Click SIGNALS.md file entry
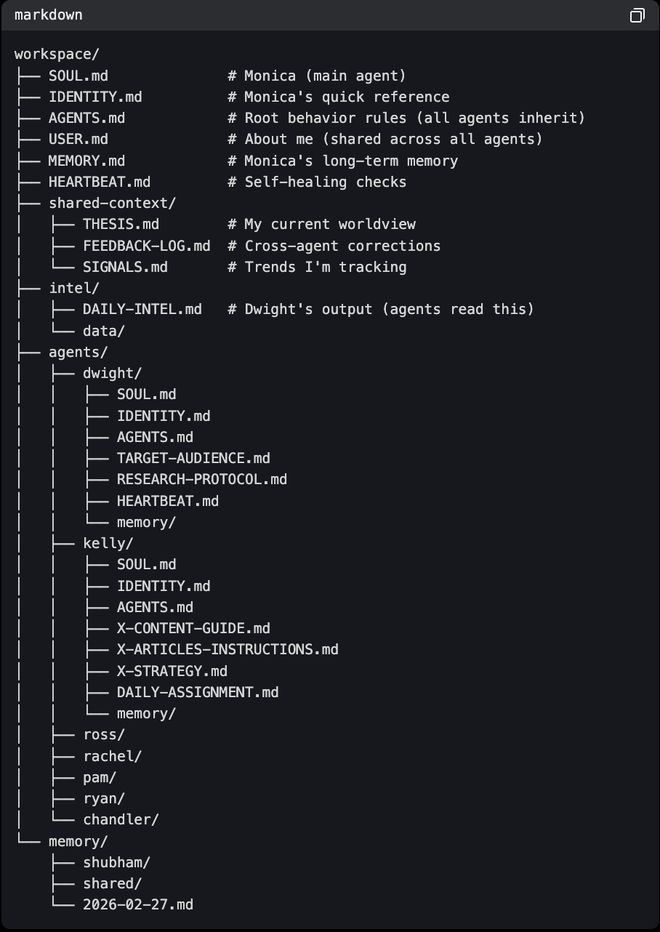 [125, 267]
